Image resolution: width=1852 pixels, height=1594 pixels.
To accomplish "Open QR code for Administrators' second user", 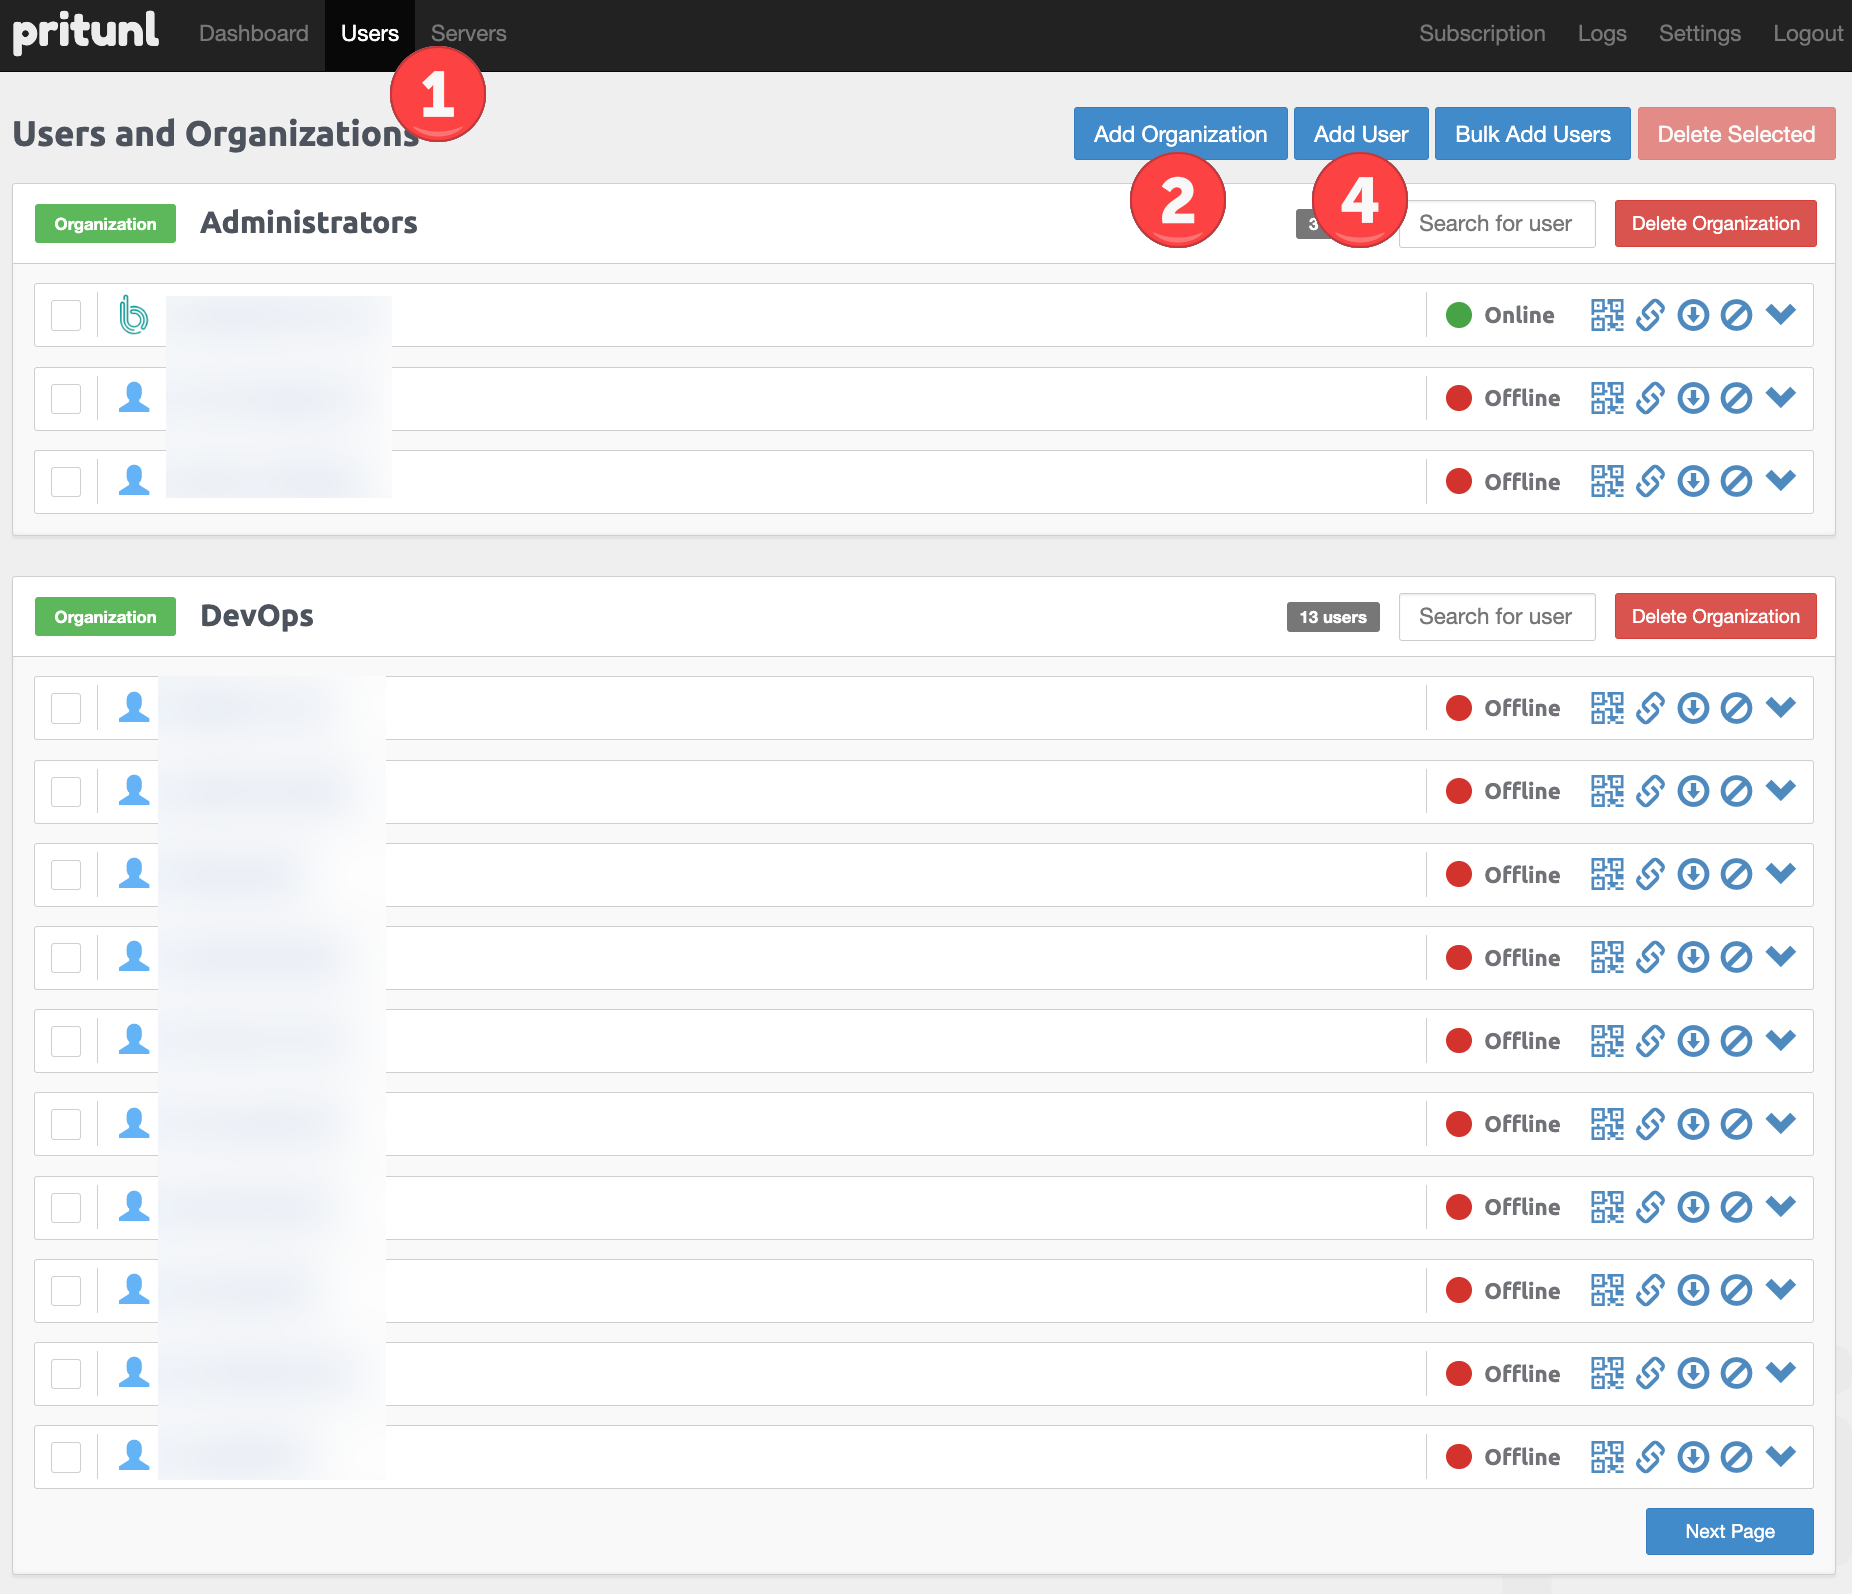I will coord(1607,398).
